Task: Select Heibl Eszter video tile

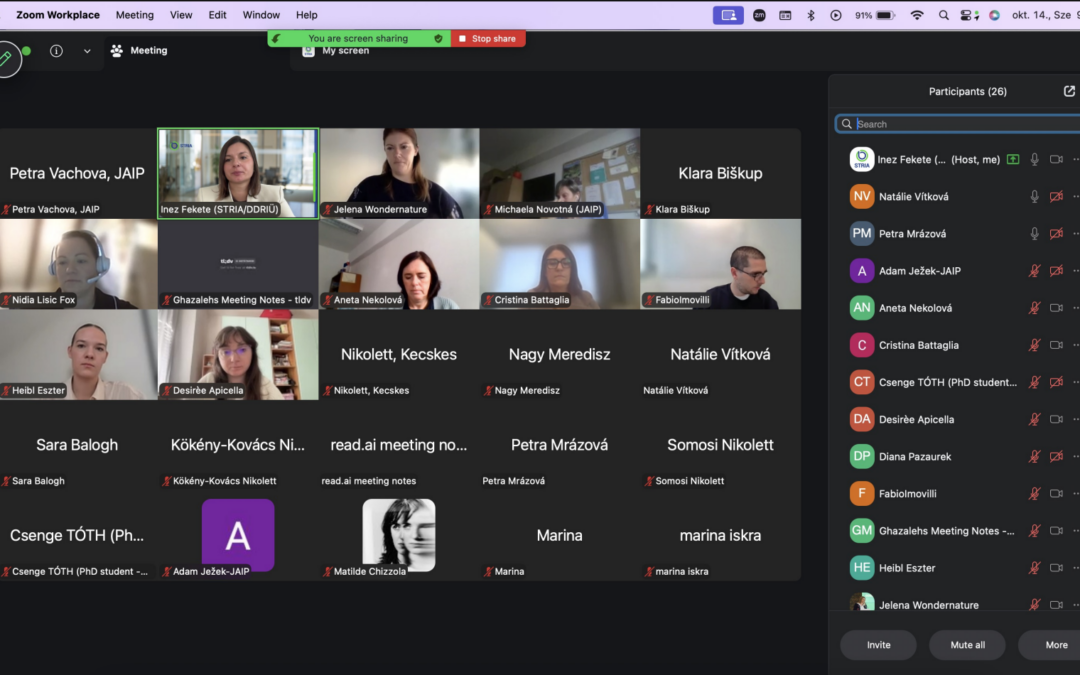Action: coord(78,355)
